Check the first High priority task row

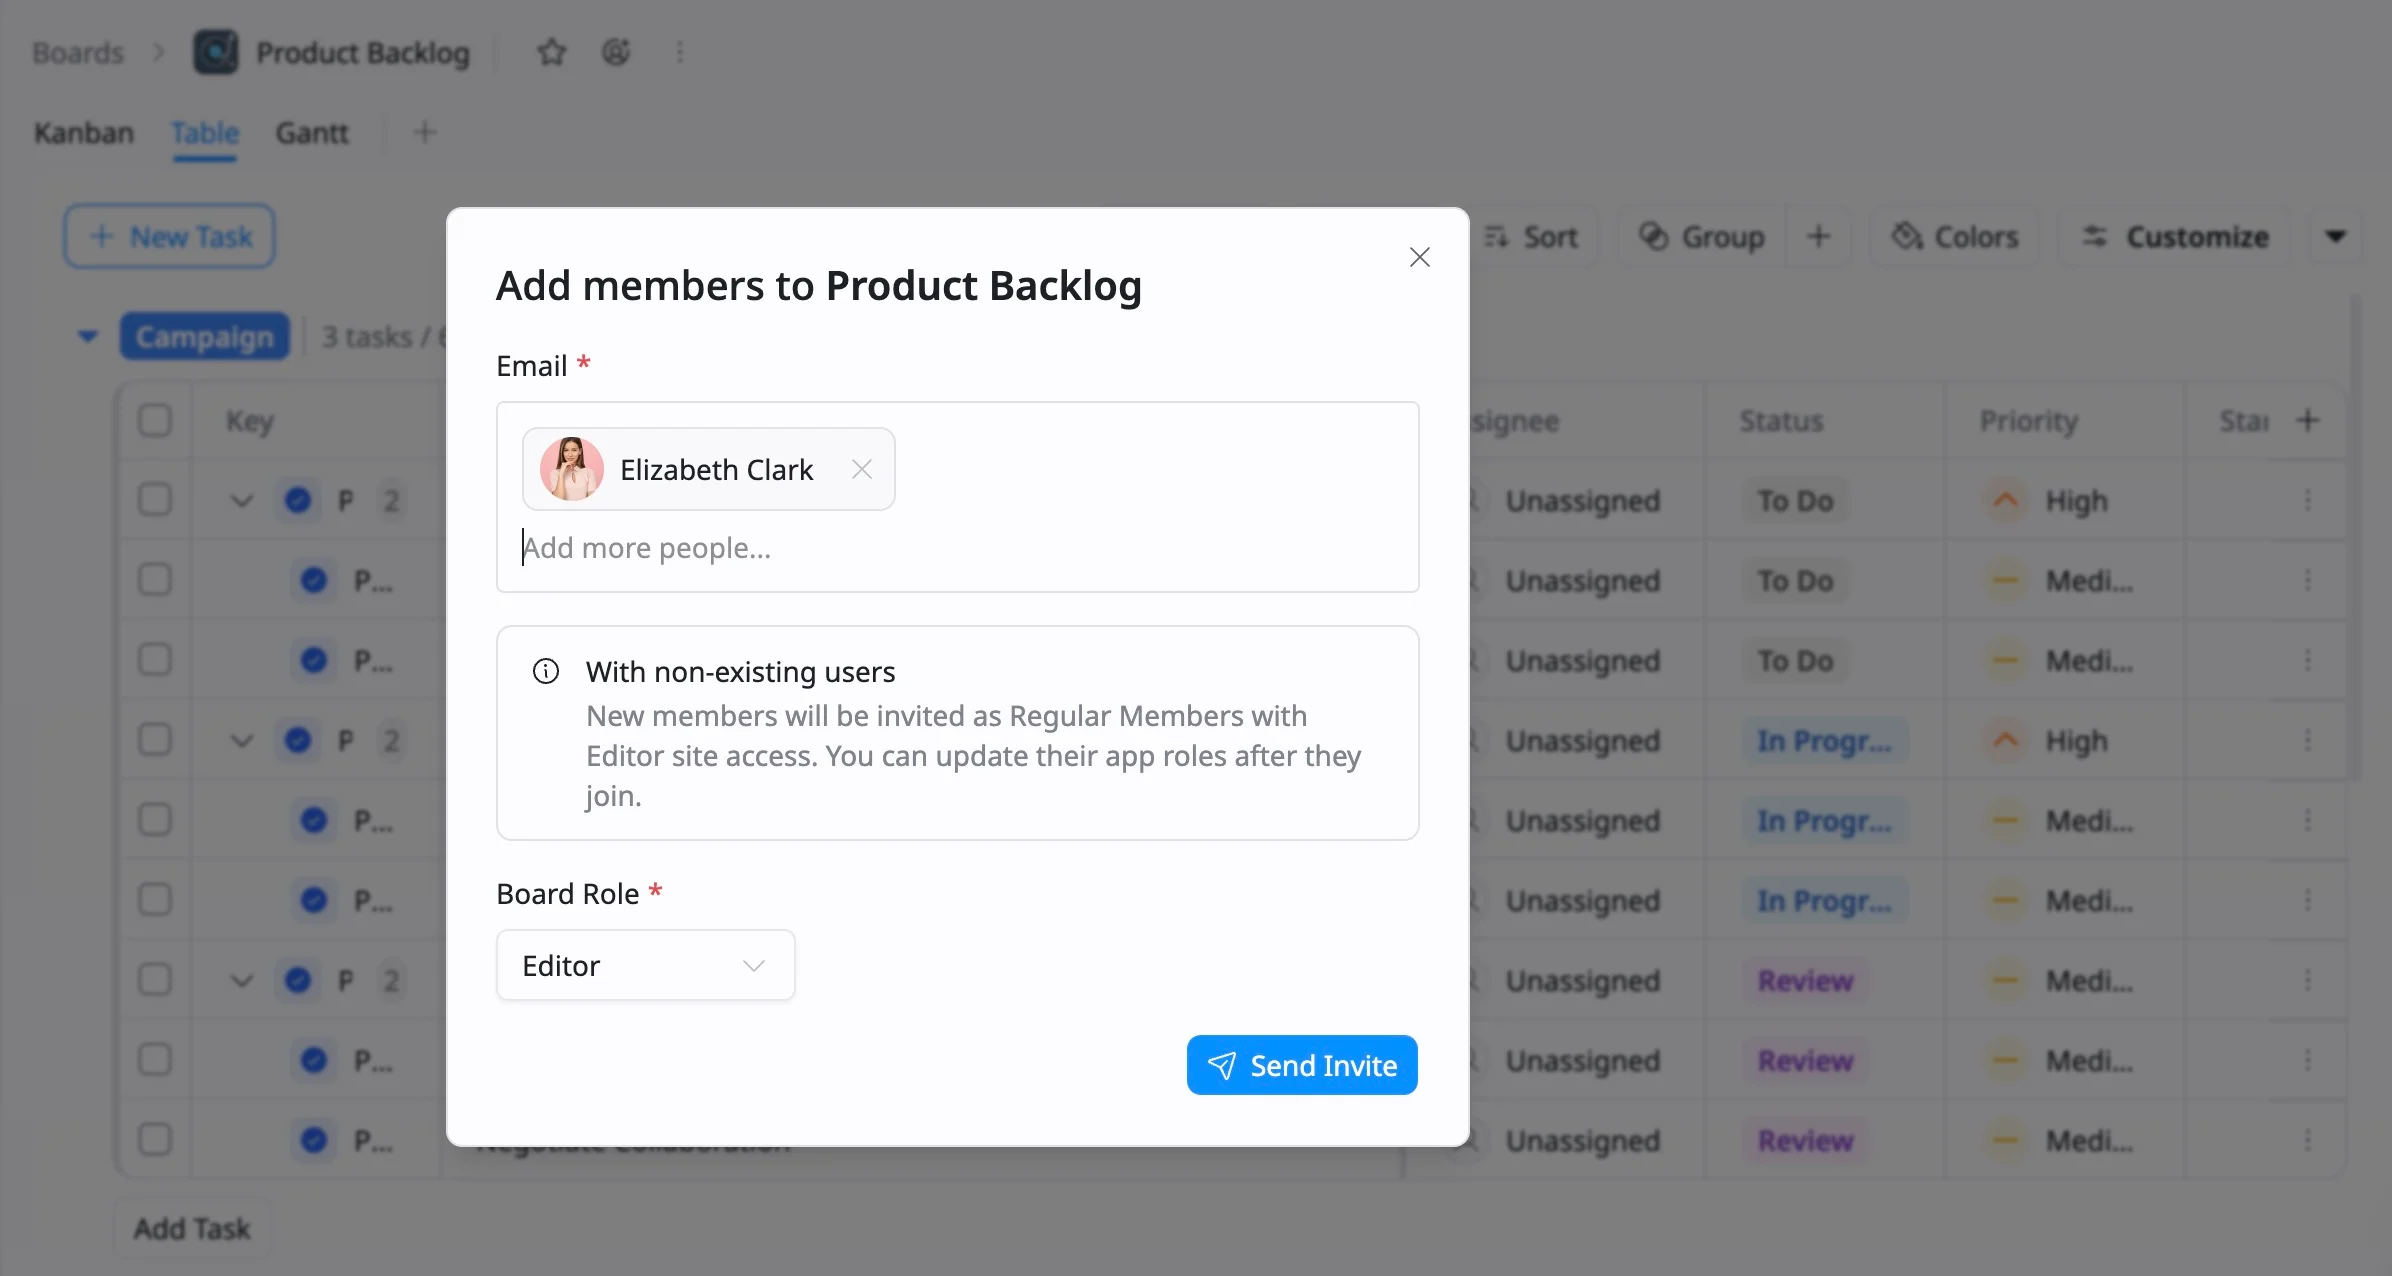click(x=155, y=500)
